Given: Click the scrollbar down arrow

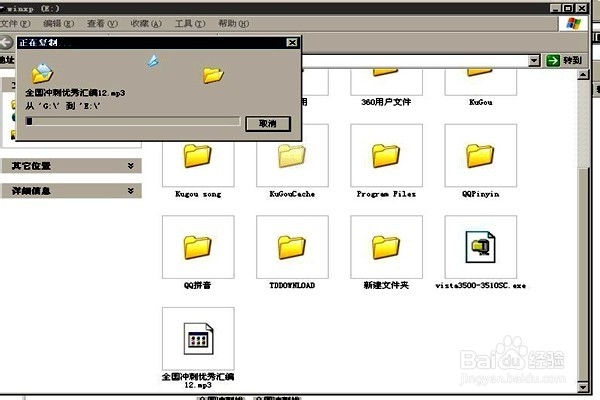Looking at the screenshot, I should pyautogui.click(x=583, y=387).
